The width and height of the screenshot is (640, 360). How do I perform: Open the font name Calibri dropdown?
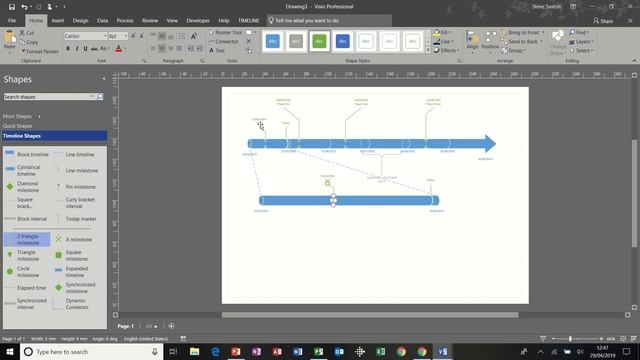(105, 36)
